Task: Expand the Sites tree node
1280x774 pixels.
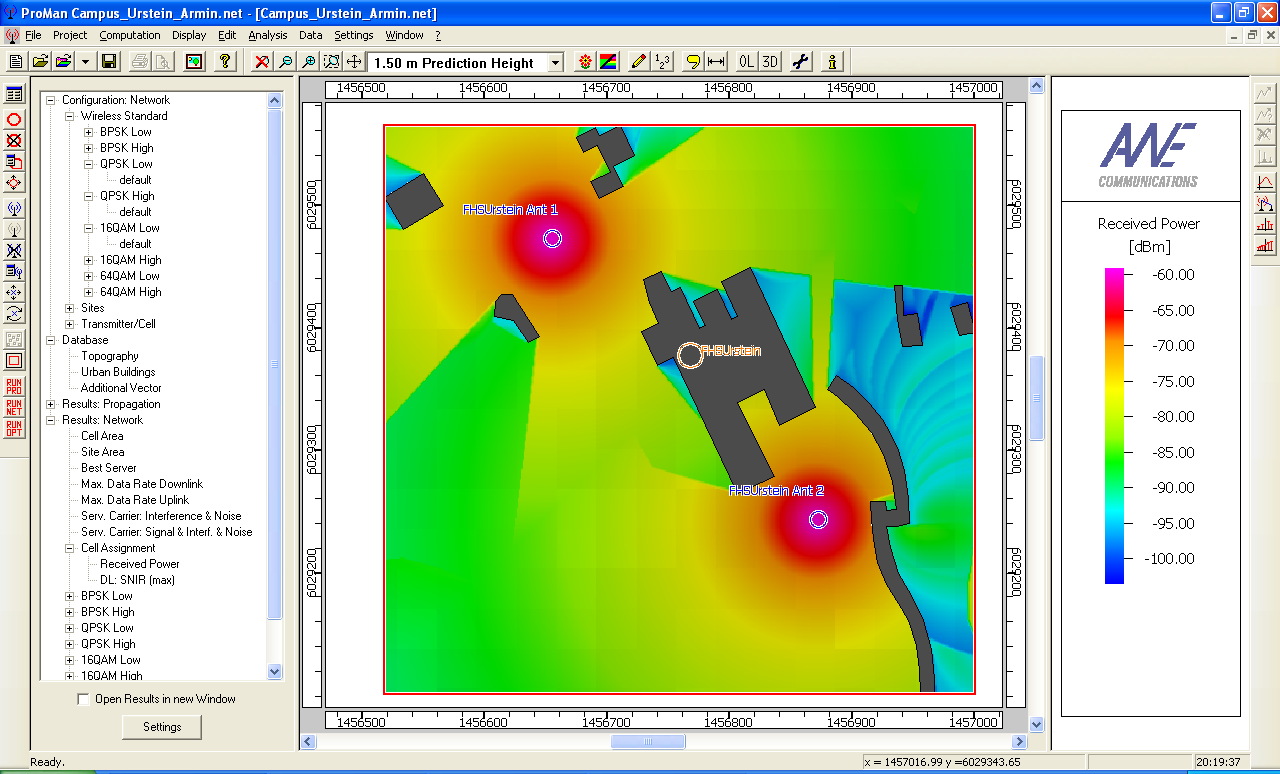Action: coord(69,308)
